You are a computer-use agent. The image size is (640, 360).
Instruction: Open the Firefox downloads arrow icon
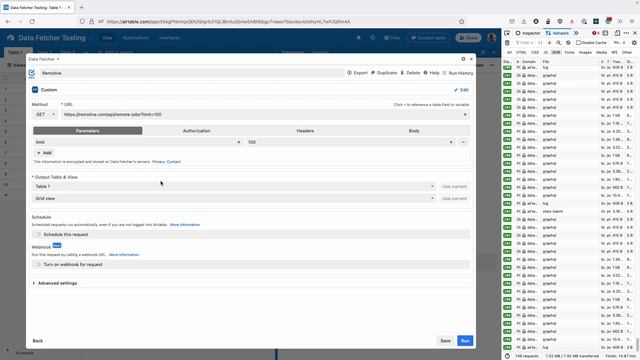click(524, 21)
